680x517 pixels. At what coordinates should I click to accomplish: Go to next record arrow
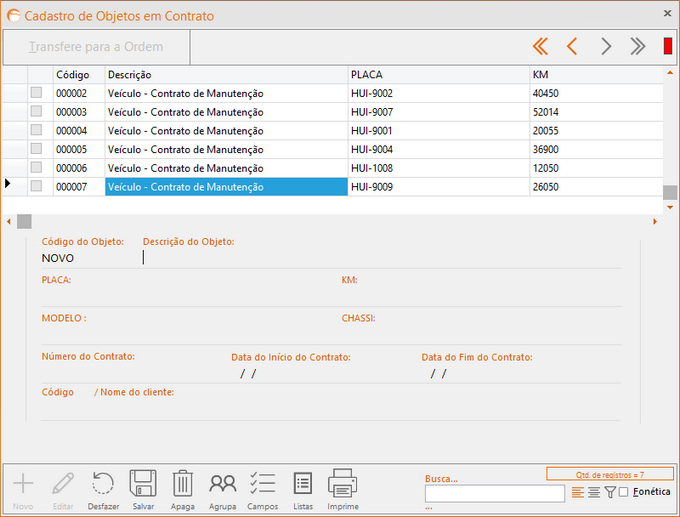click(x=606, y=46)
